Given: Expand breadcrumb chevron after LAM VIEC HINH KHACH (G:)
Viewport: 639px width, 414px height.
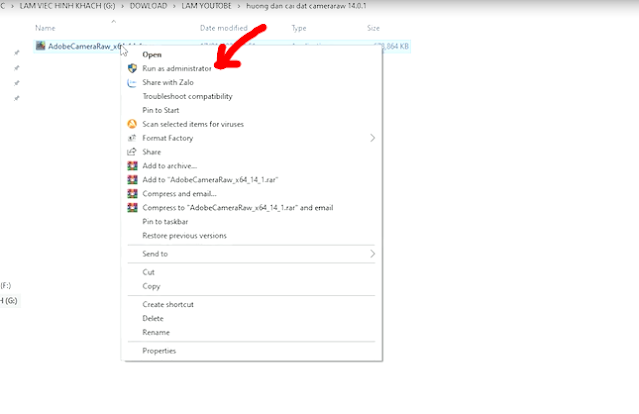Looking at the screenshot, I should click(122, 7).
